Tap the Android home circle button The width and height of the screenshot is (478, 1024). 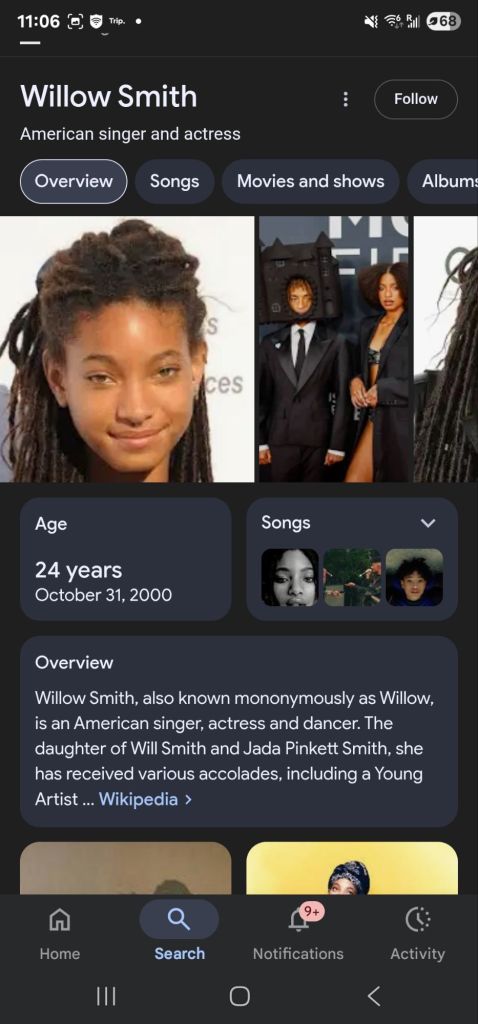pyautogui.click(x=239, y=996)
